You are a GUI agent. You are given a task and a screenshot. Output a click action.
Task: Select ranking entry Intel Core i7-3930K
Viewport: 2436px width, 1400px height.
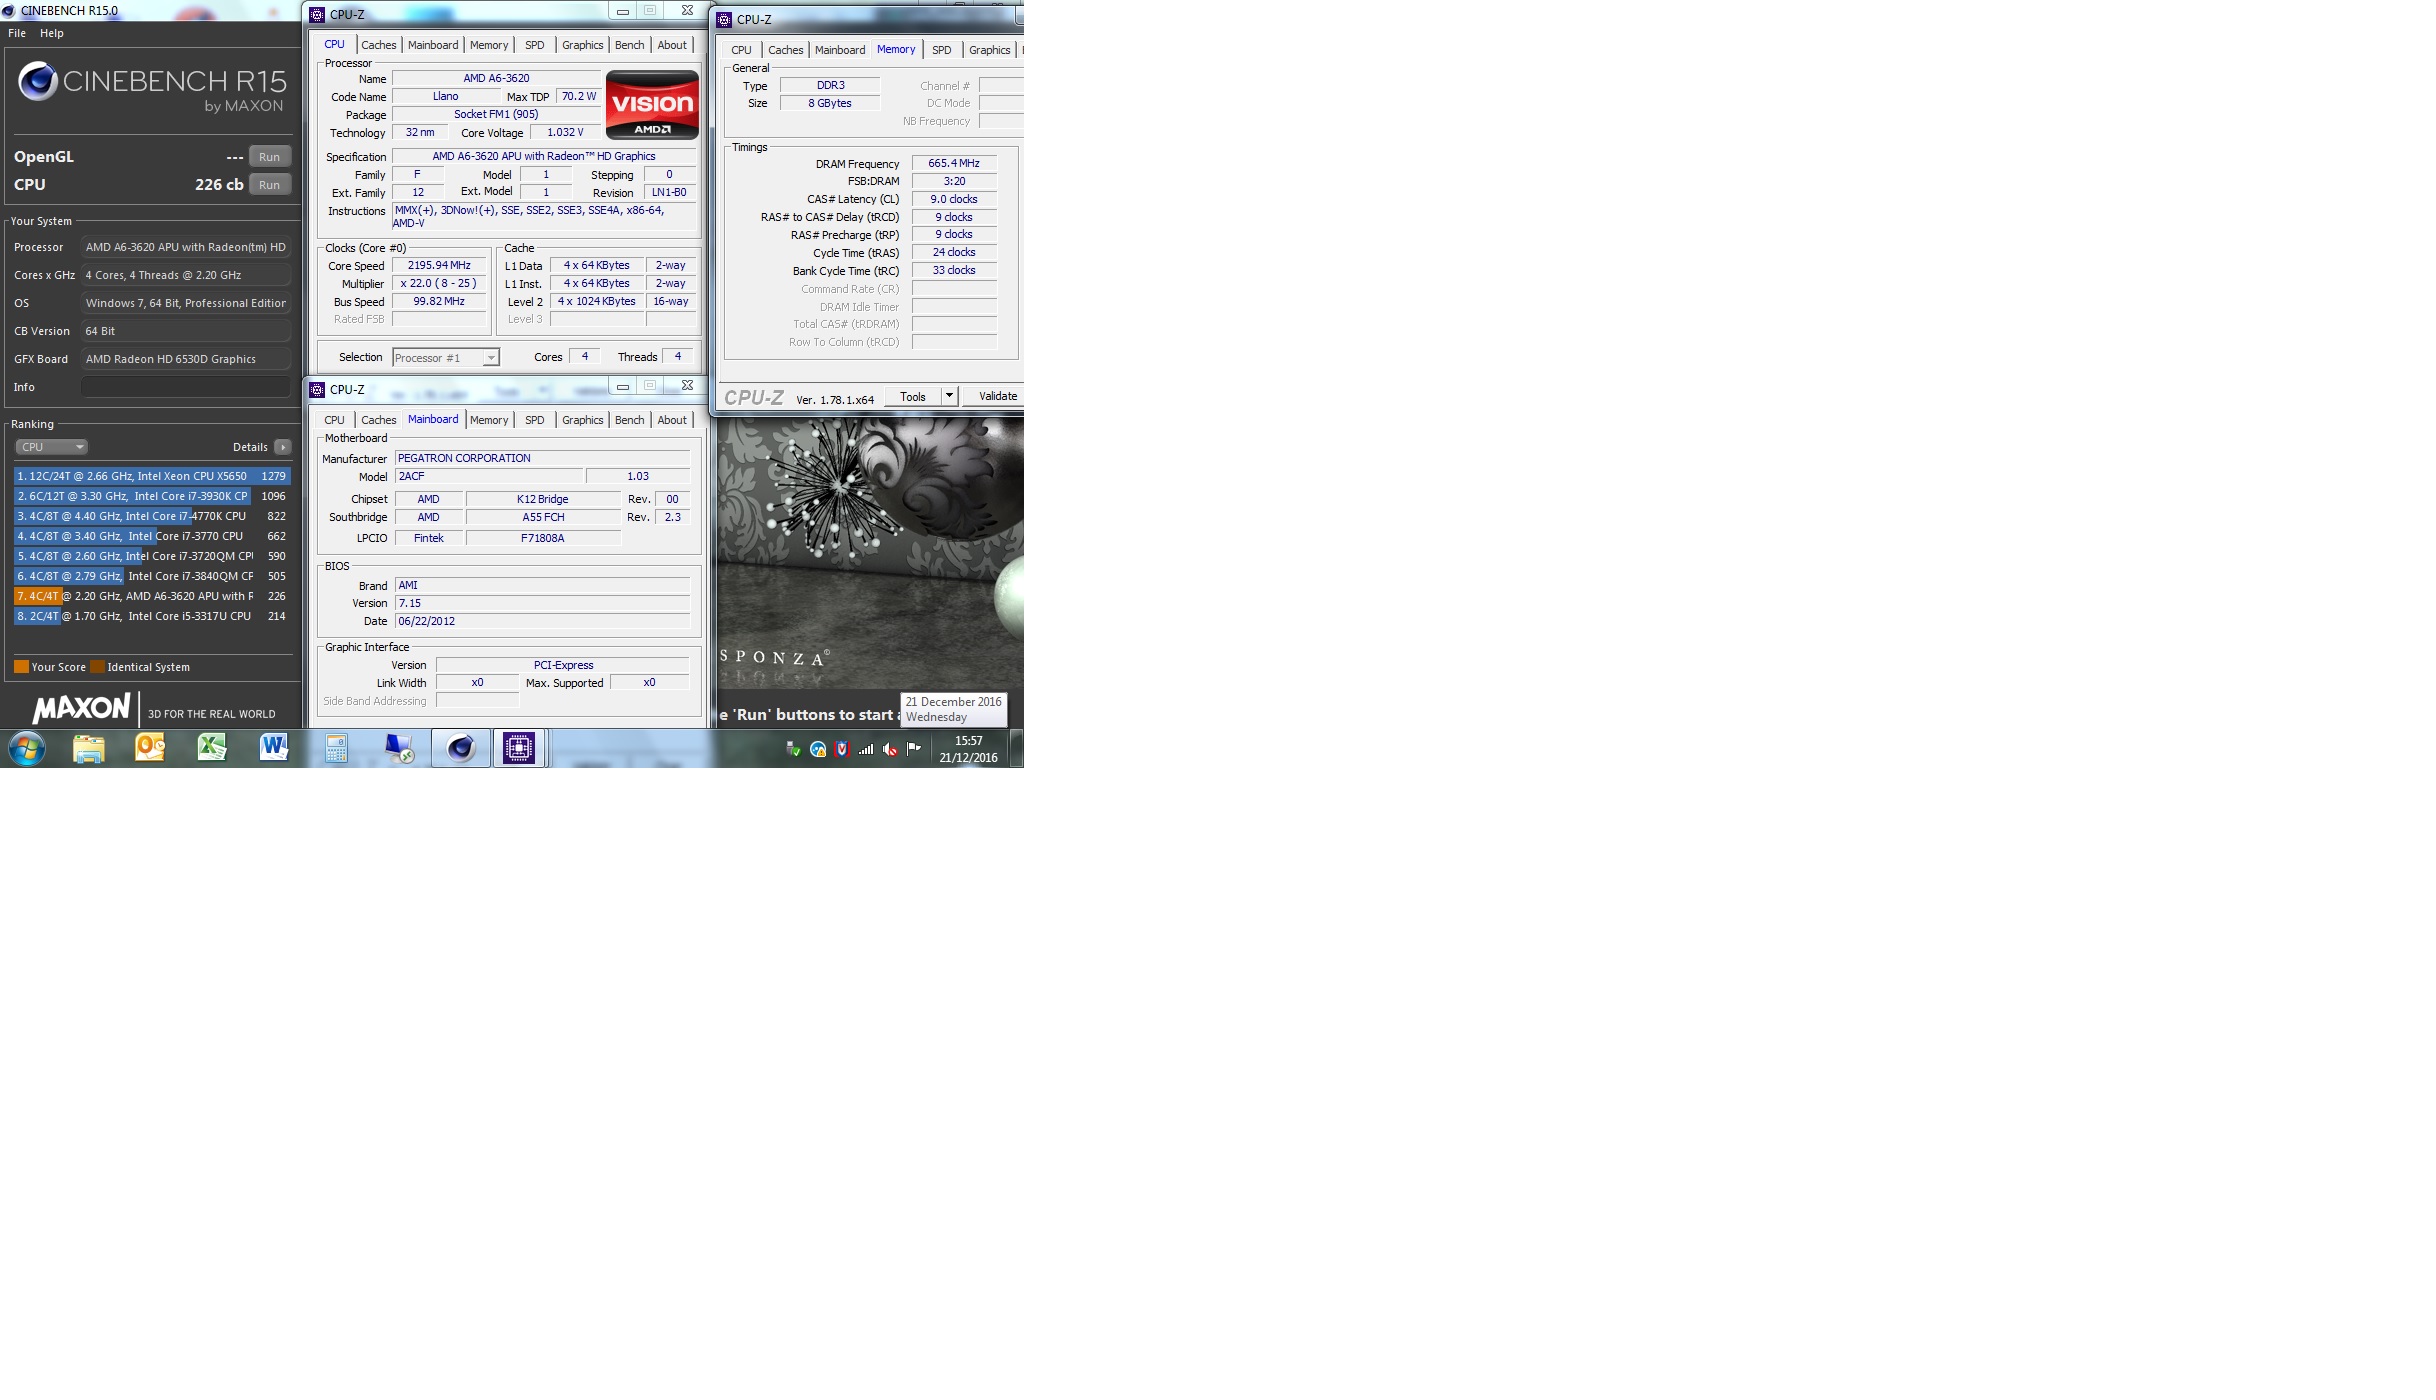tap(152, 496)
